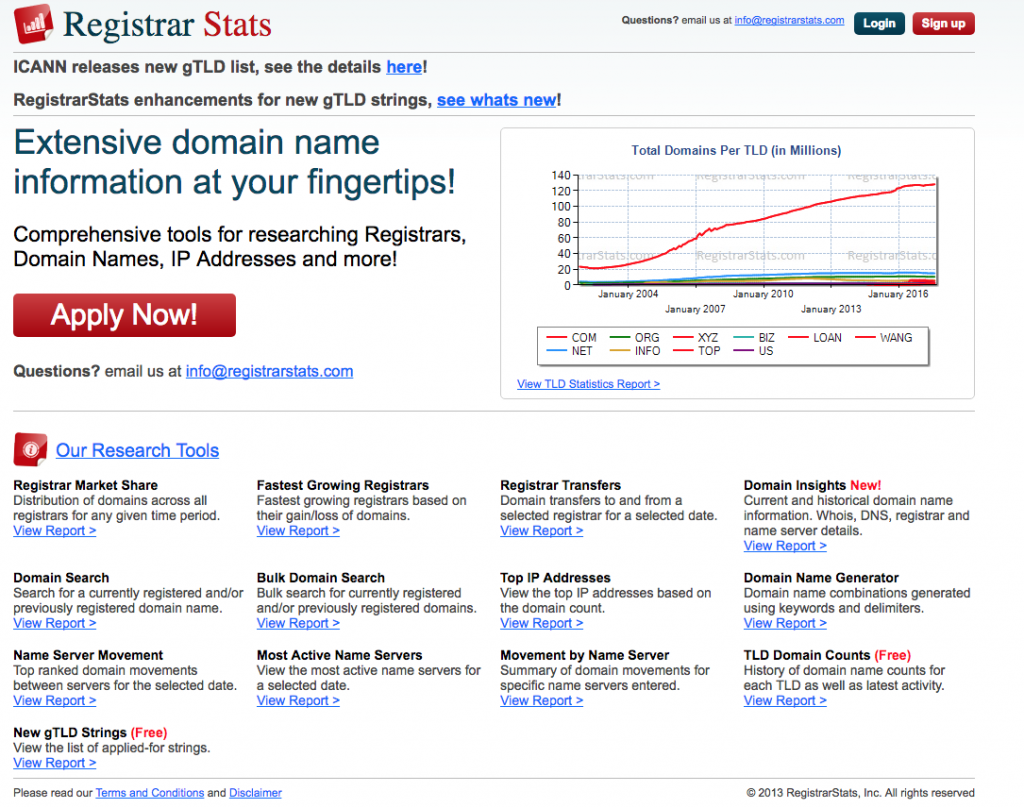Click the '© 2013 RegistrarStats, Inc.' copyright text
1024x808 pixels.
(x=860, y=793)
